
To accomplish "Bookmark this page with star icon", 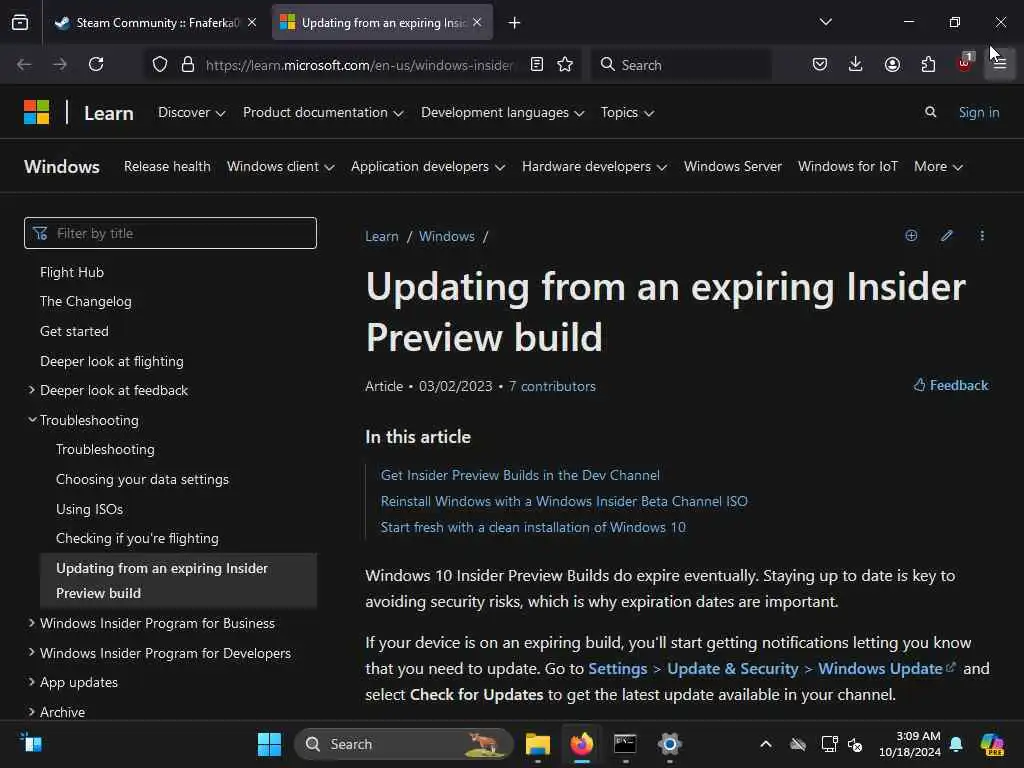I will (566, 64).
